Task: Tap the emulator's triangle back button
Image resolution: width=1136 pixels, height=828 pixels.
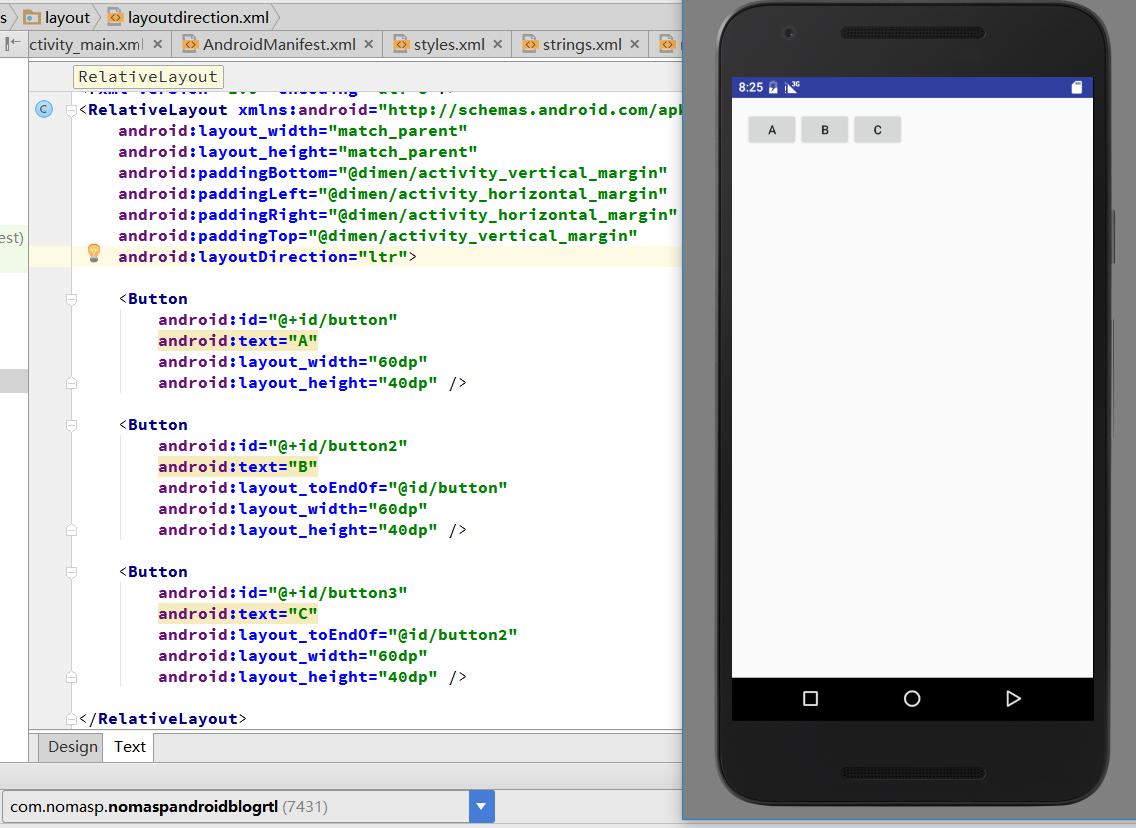Action: coord(1014,698)
